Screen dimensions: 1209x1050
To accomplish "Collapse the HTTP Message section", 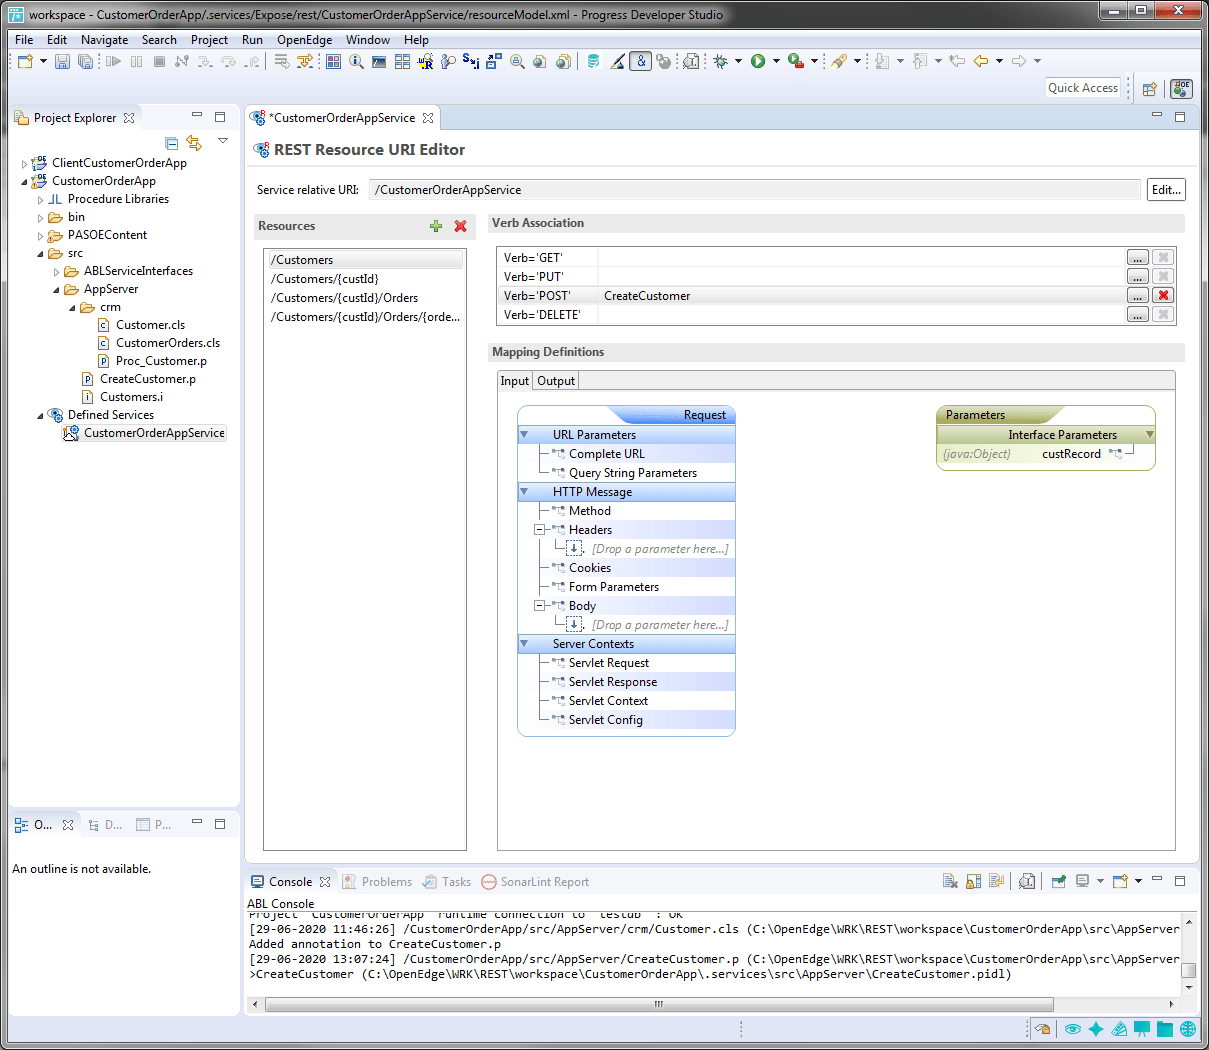I will tap(524, 492).
